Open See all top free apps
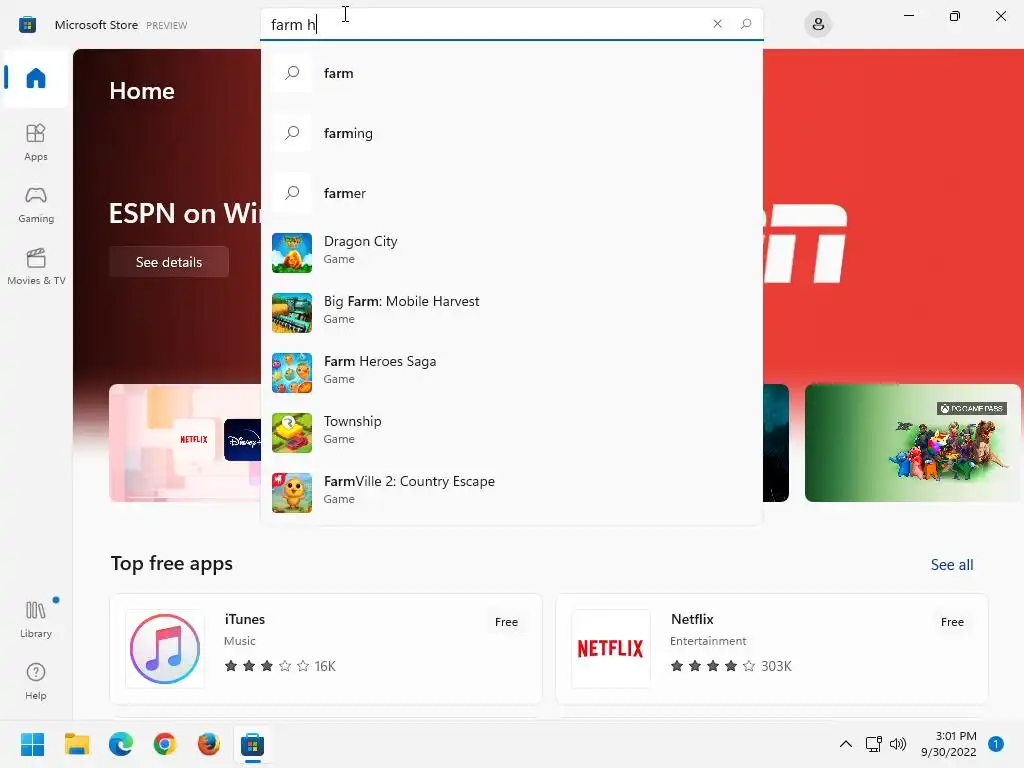1024x768 pixels. [x=952, y=565]
